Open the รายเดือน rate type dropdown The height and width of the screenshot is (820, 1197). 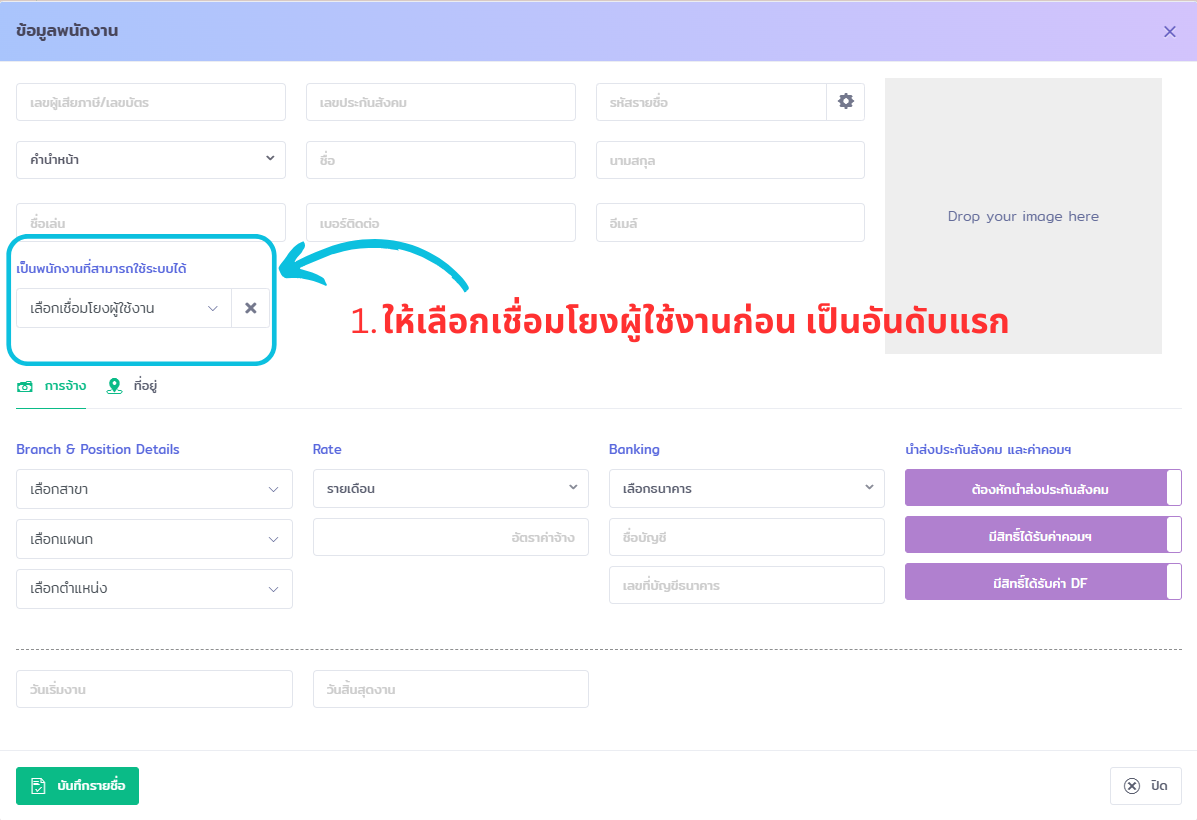[x=450, y=488]
